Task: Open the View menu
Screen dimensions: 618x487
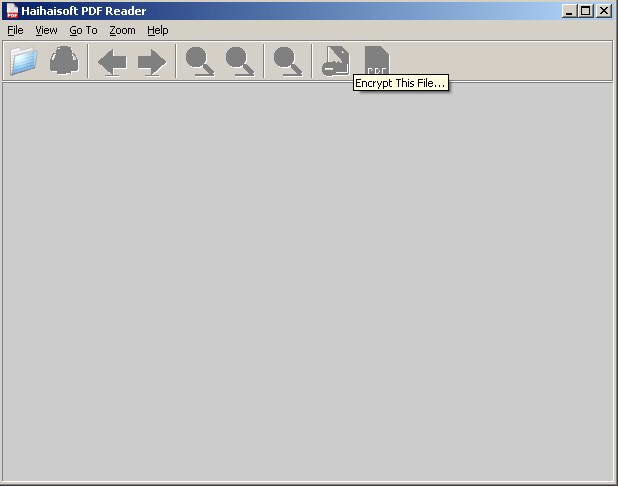Action: pyautogui.click(x=46, y=30)
